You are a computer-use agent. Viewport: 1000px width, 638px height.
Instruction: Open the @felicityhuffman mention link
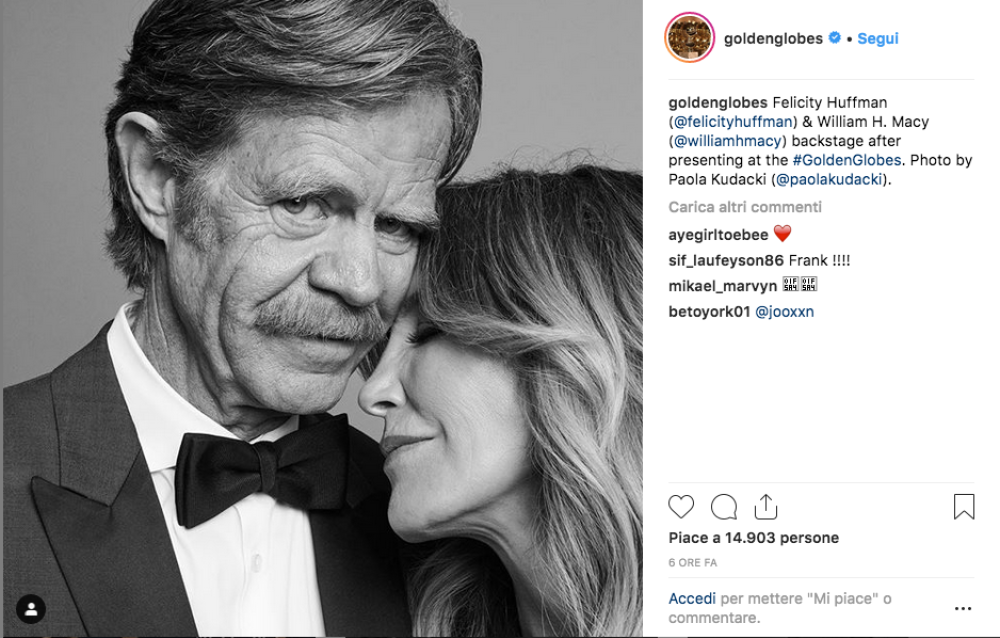click(732, 122)
